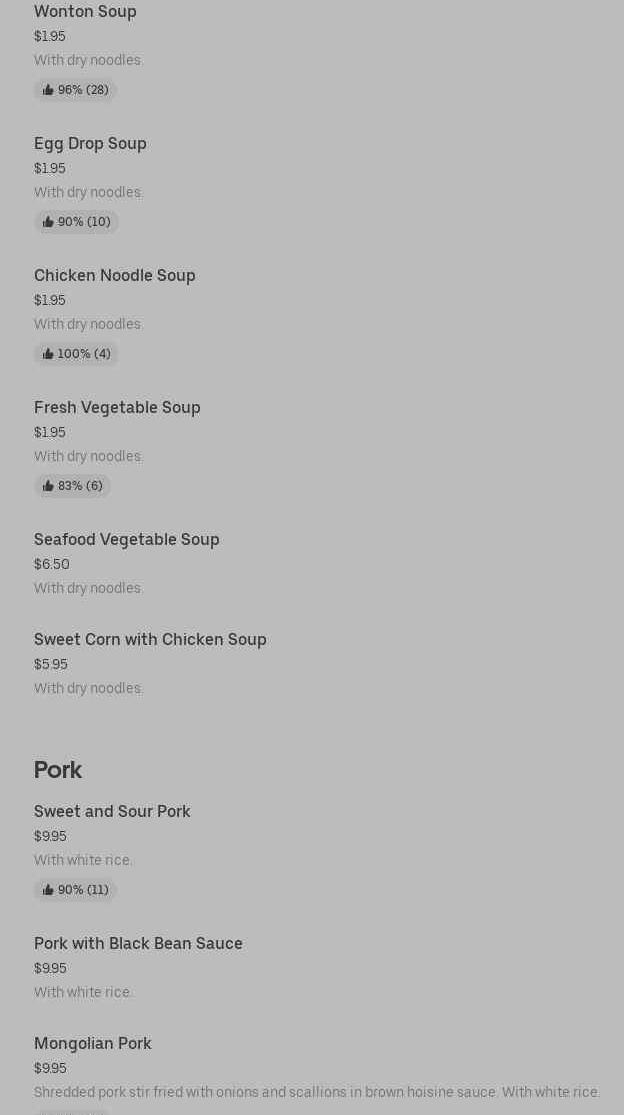Click thumbs-up icon on Egg Drop Soup rating
This screenshot has height=1115, width=624.
click(x=48, y=222)
